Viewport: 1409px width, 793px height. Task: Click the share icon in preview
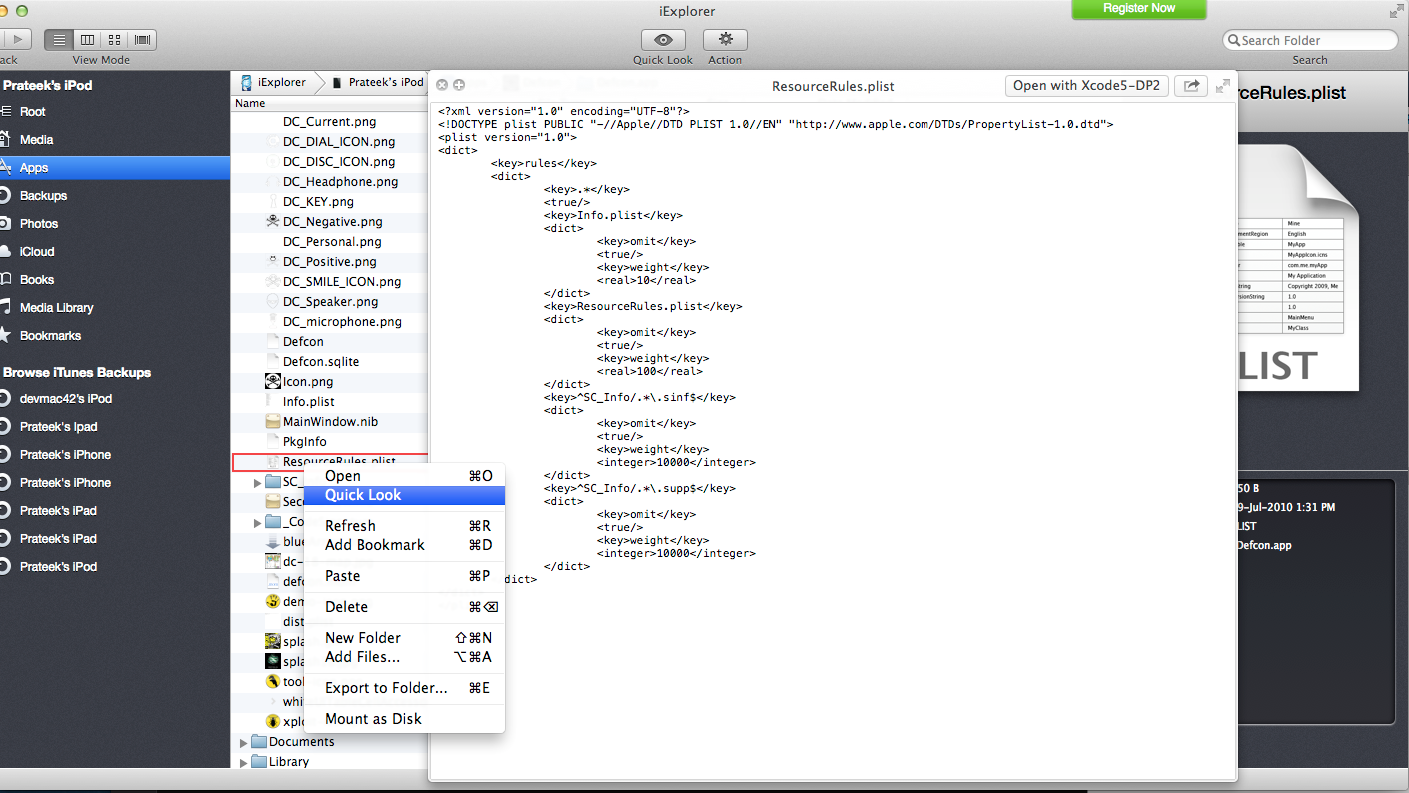1190,86
